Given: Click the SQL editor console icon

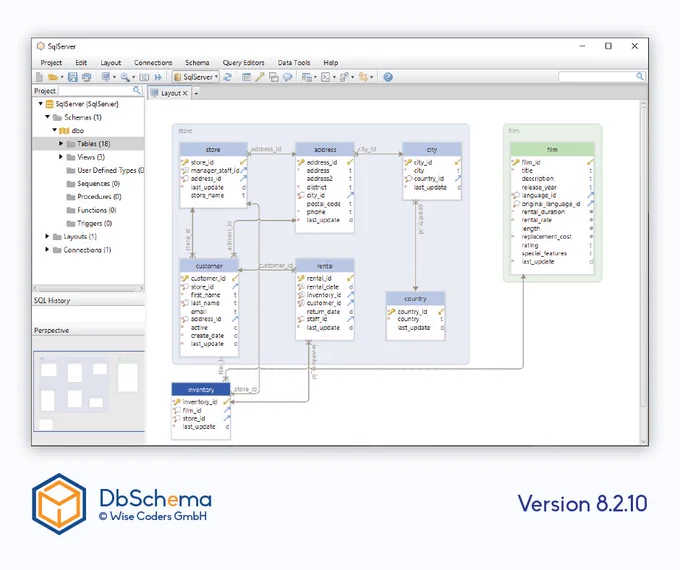Looking at the screenshot, I should (326, 77).
